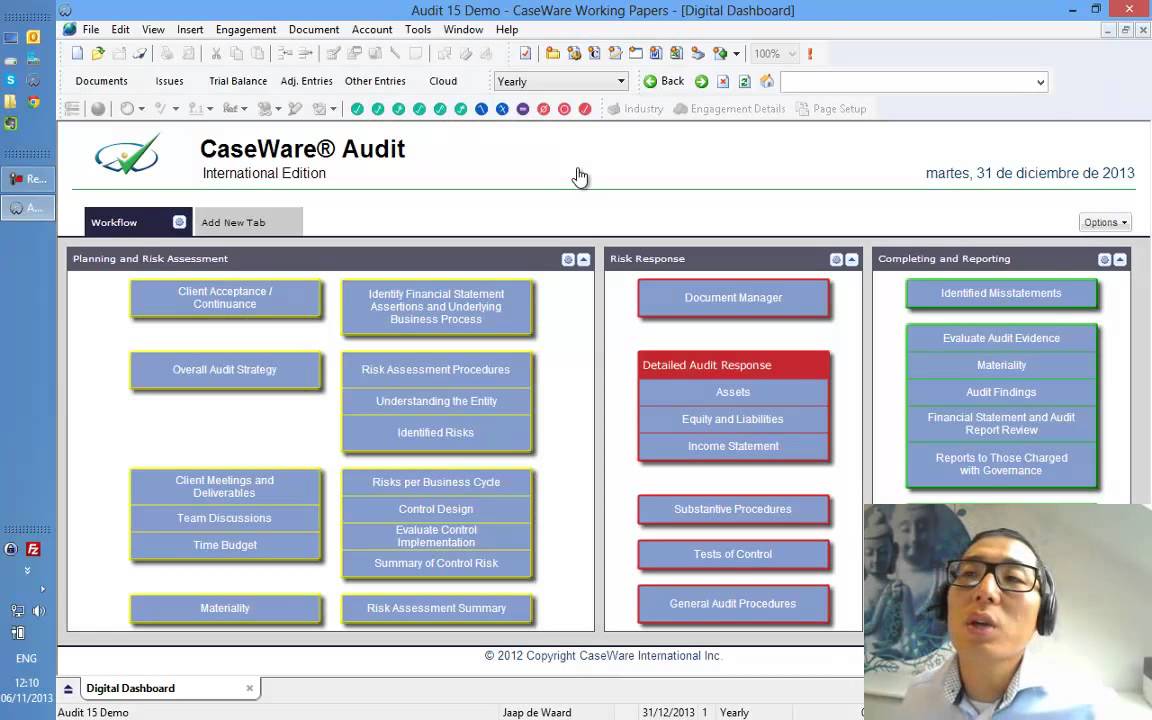Switch to the Adj. Entries view
This screenshot has width=1152, height=720.
306,81
